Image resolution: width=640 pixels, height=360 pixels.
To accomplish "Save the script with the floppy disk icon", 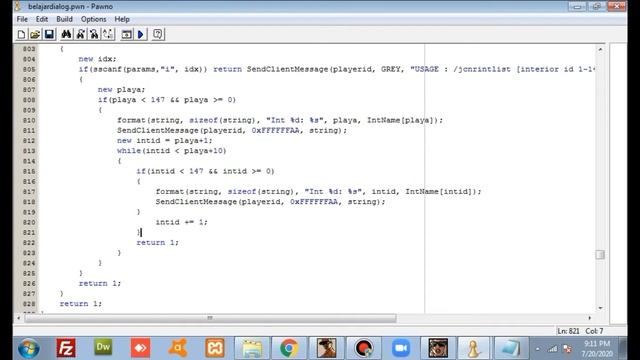I will pos(49,34).
